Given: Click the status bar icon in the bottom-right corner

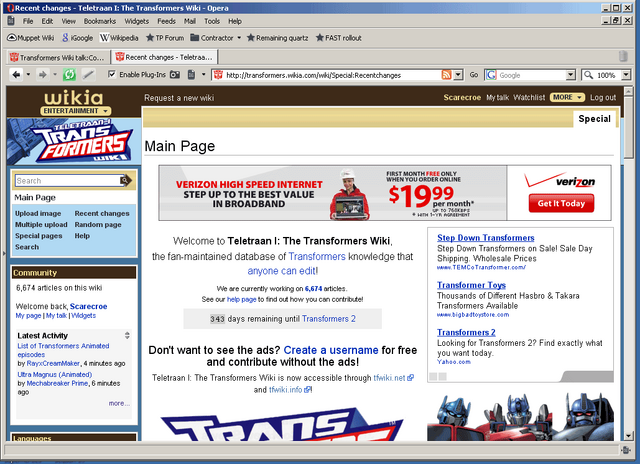Looking at the screenshot, I should click(x=625, y=450).
